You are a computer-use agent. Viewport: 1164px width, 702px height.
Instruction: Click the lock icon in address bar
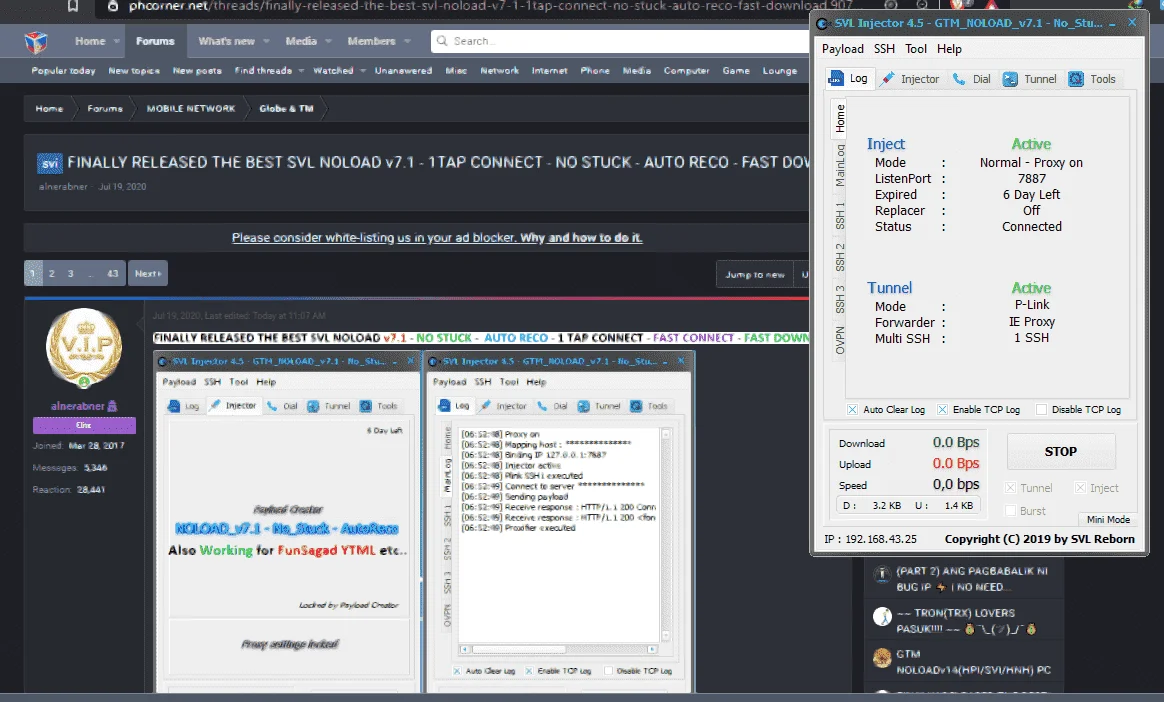[x=113, y=6]
